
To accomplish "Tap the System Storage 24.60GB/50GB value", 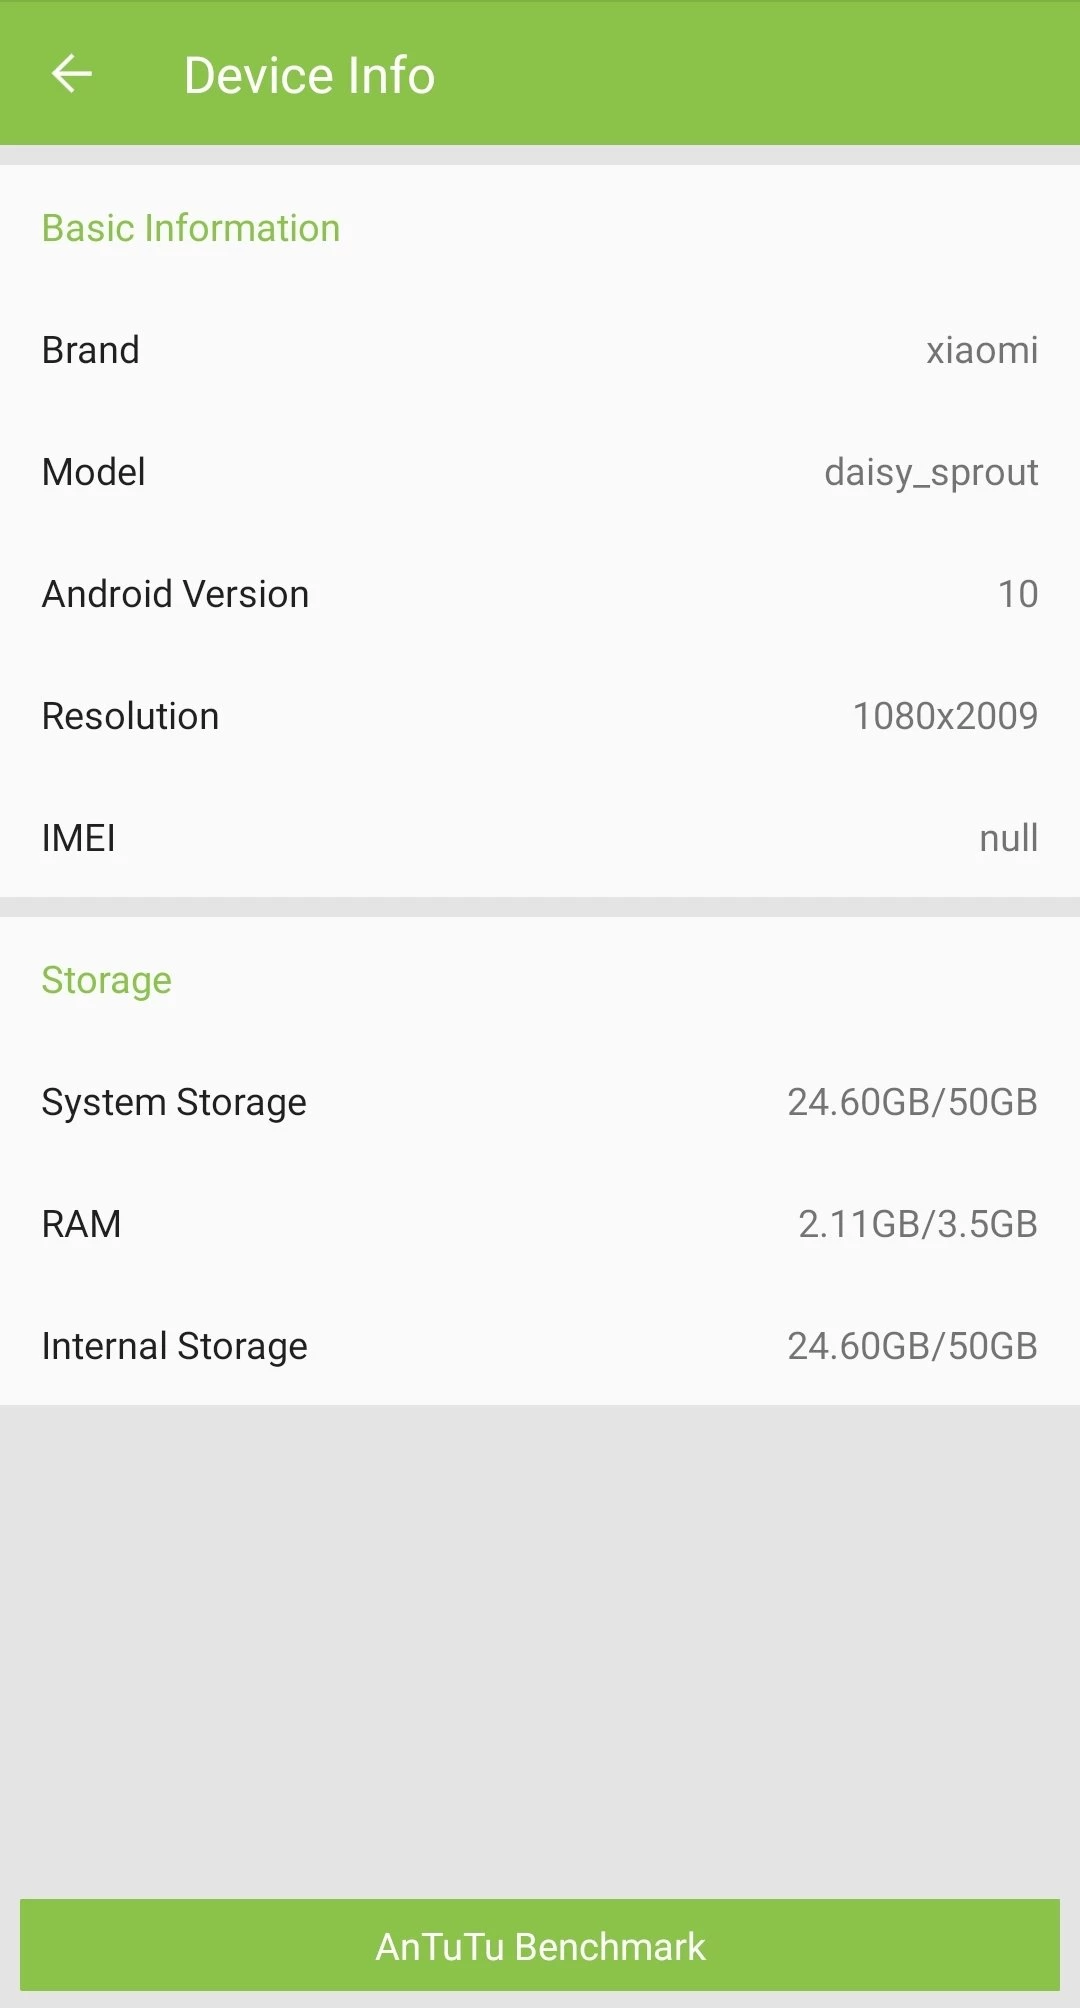I will [912, 1103].
